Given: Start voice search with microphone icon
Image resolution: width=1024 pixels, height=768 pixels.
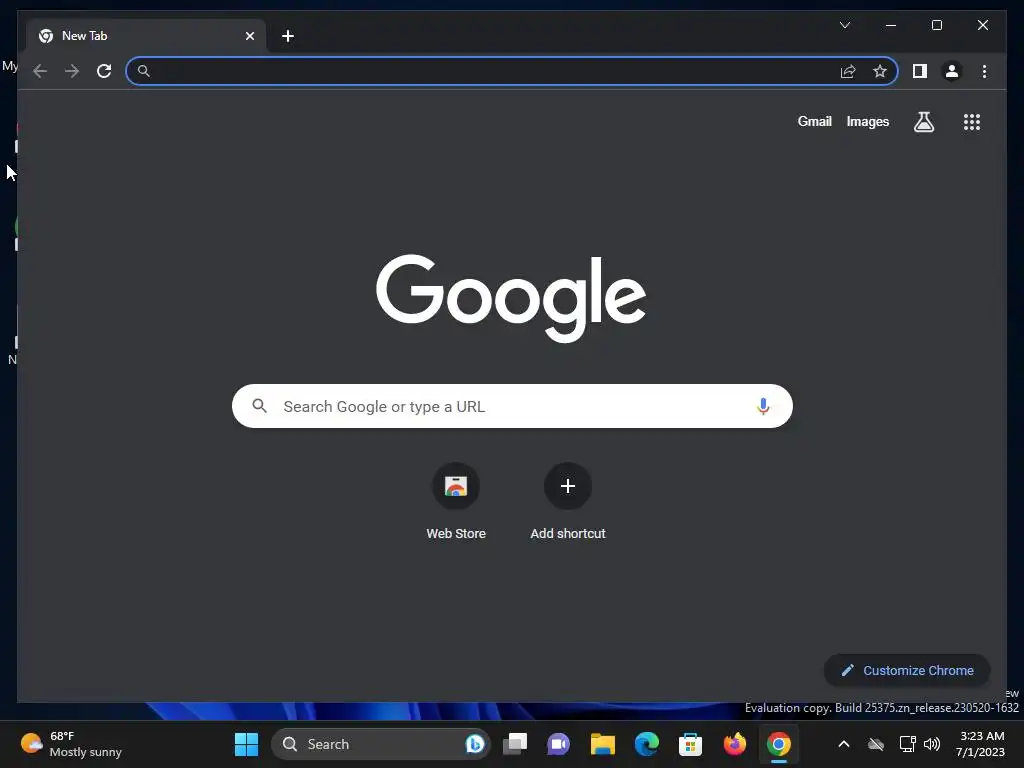Looking at the screenshot, I should 763,406.
